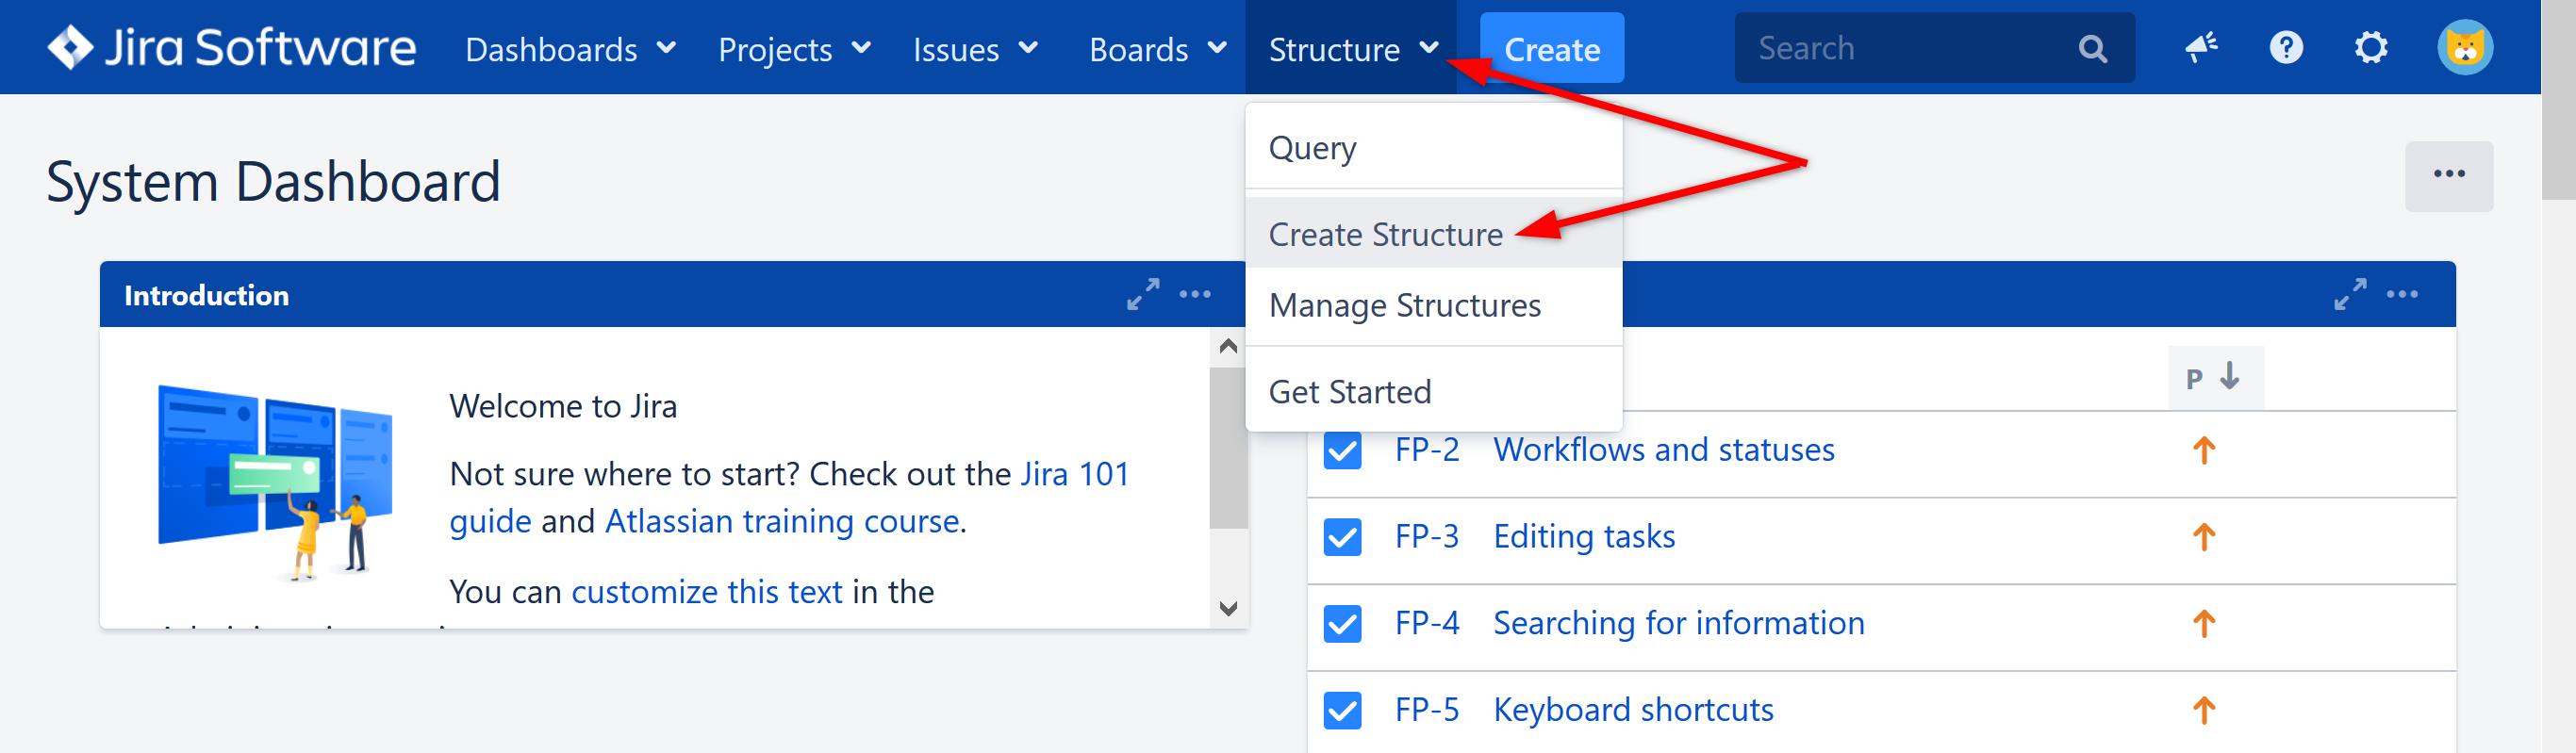Click the Introduction scroll up arrow
Image resolution: width=2576 pixels, height=753 pixels.
[1229, 346]
